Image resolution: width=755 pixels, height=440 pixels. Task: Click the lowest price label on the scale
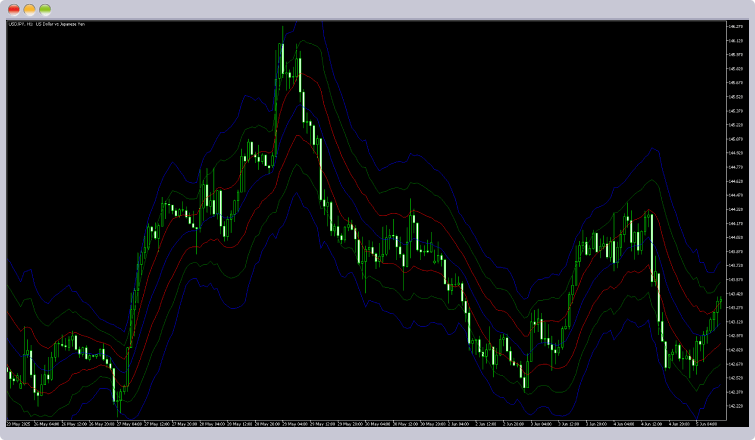(735, 406)
